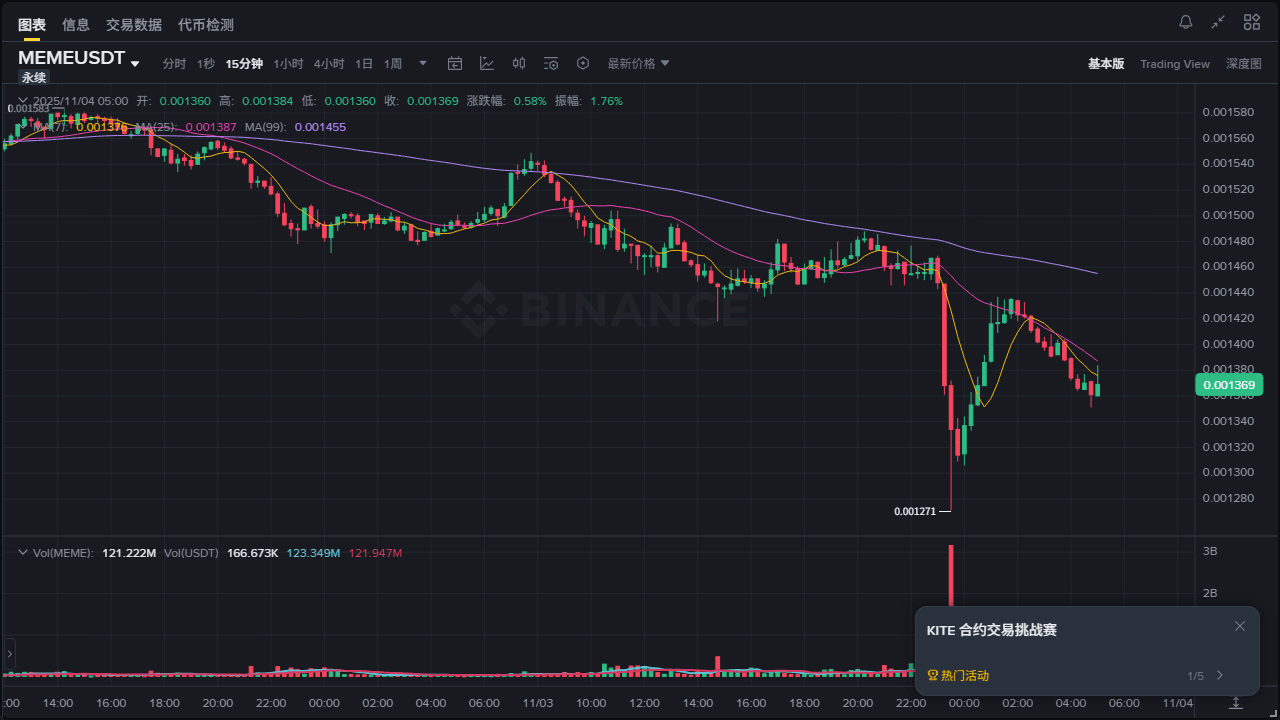The width and height of the screenshot is (1280, 720).
Task: Close the KITE 合约交易挑战赛 popup
Action: click(1240, 626)
